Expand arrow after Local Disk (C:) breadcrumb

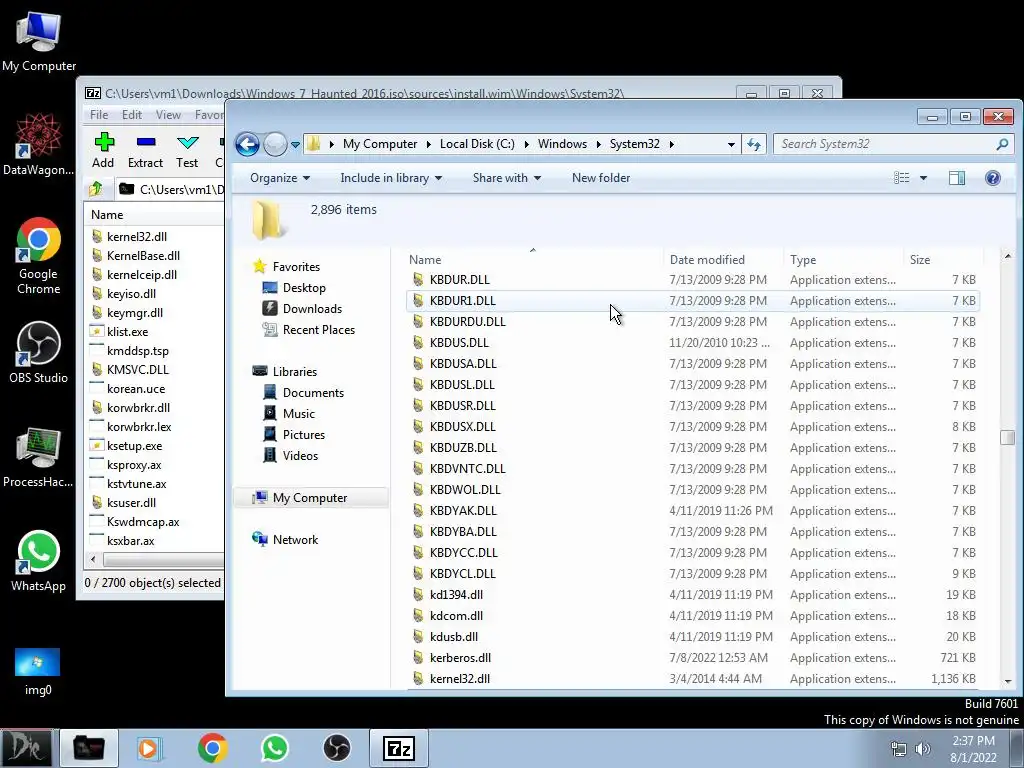click(526, 144)
